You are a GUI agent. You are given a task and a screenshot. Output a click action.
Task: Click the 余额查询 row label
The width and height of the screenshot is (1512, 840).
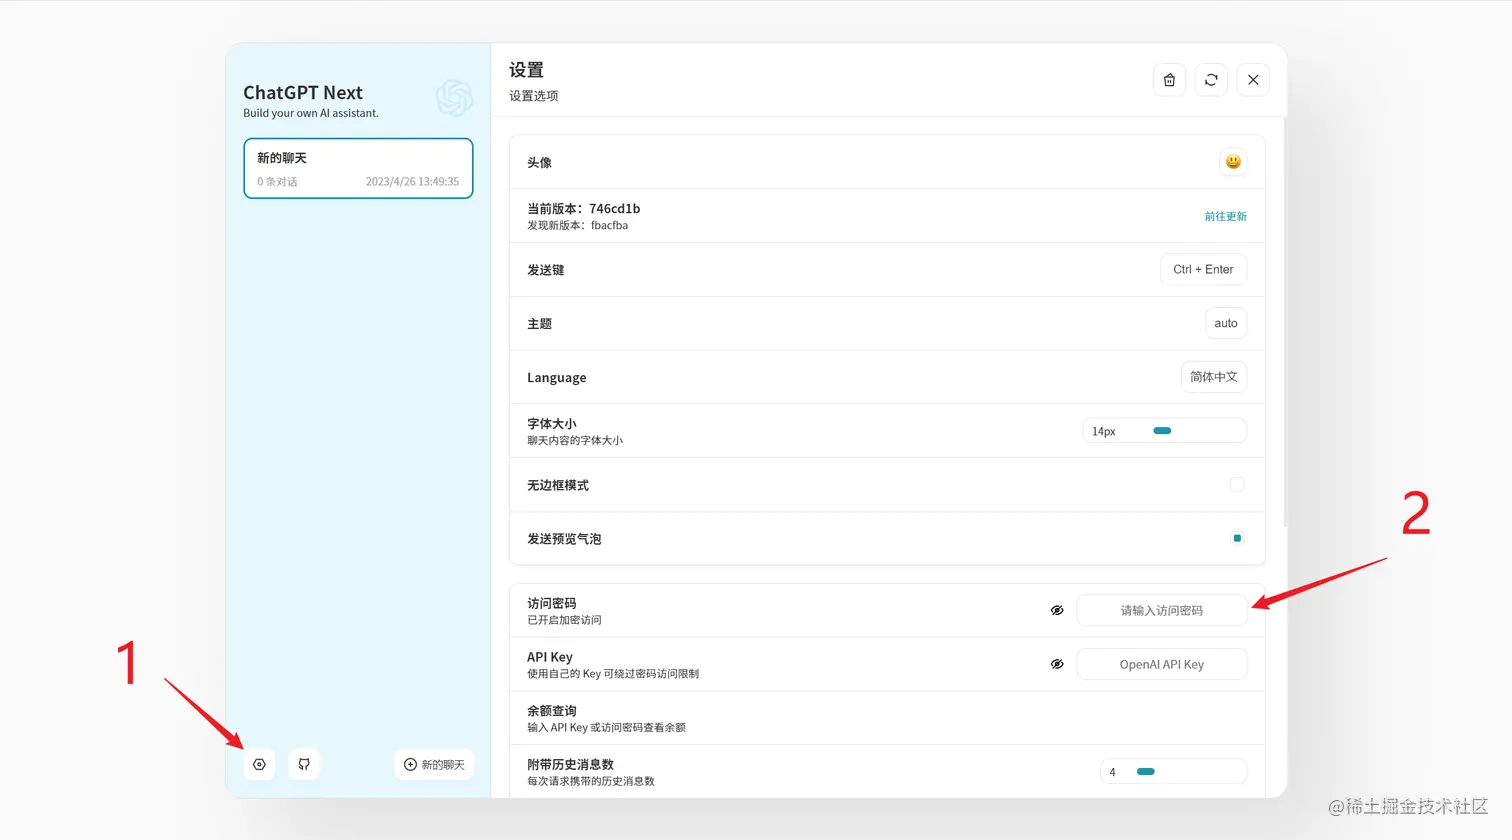[552, 710]
